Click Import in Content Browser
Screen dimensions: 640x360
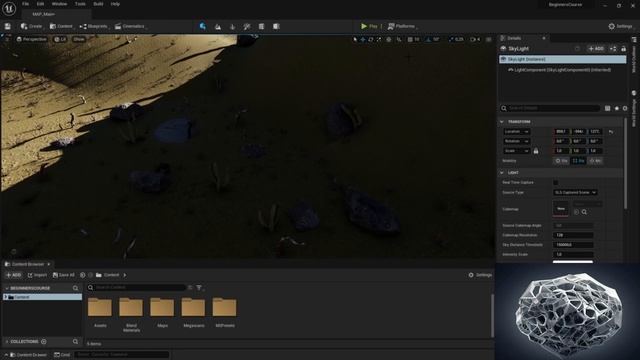click(37, 275)
